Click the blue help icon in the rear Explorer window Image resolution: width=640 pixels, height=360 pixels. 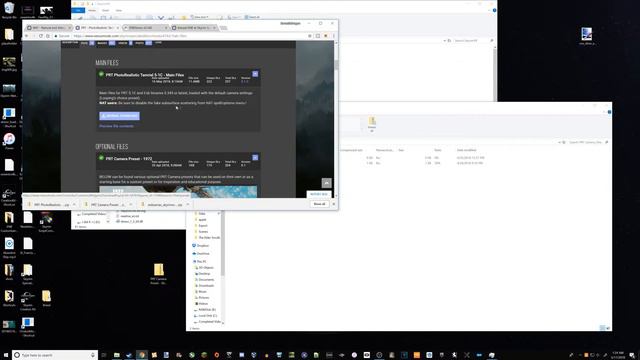pos(494,10)
